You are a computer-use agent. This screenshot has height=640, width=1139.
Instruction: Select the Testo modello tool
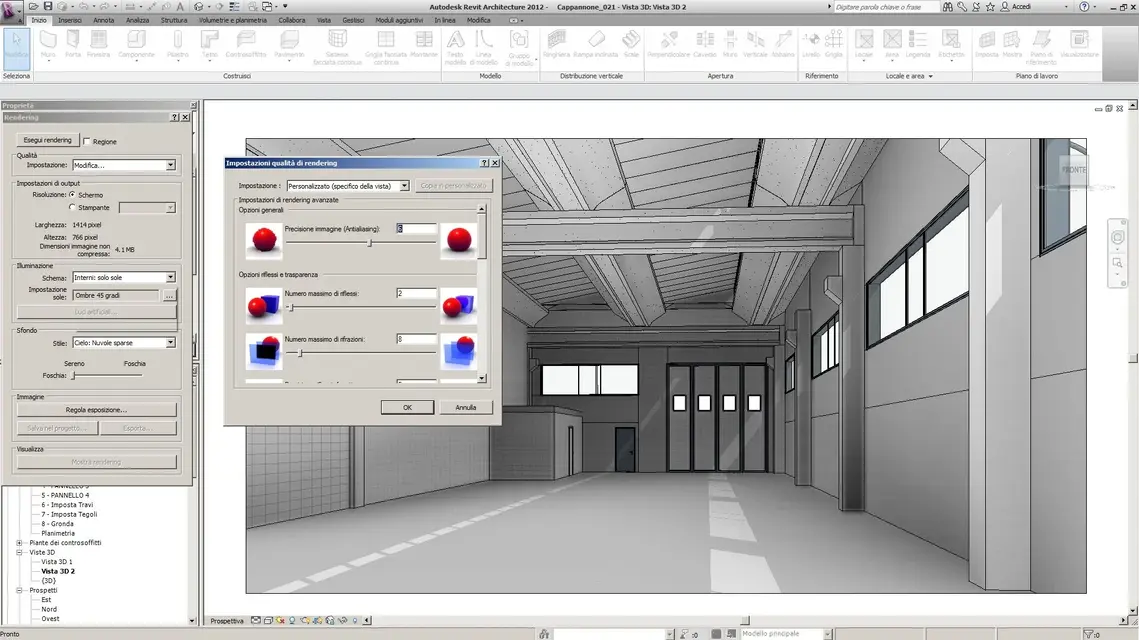455,48
